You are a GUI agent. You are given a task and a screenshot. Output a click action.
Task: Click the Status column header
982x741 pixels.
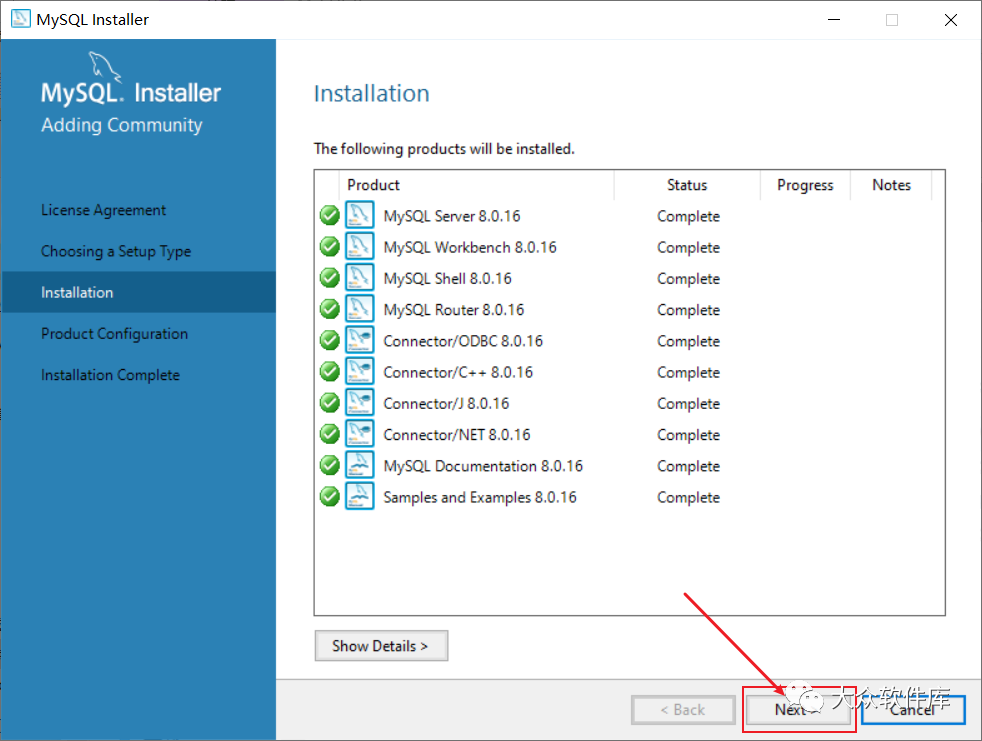687,185
